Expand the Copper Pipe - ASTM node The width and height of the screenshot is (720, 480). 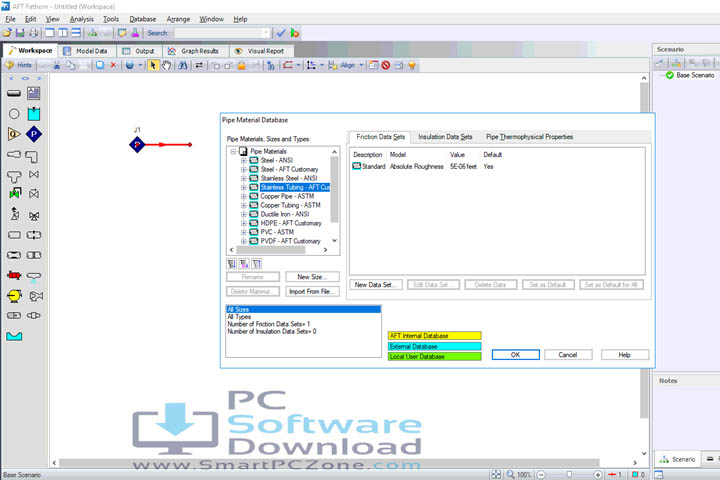tap(244, 196)
